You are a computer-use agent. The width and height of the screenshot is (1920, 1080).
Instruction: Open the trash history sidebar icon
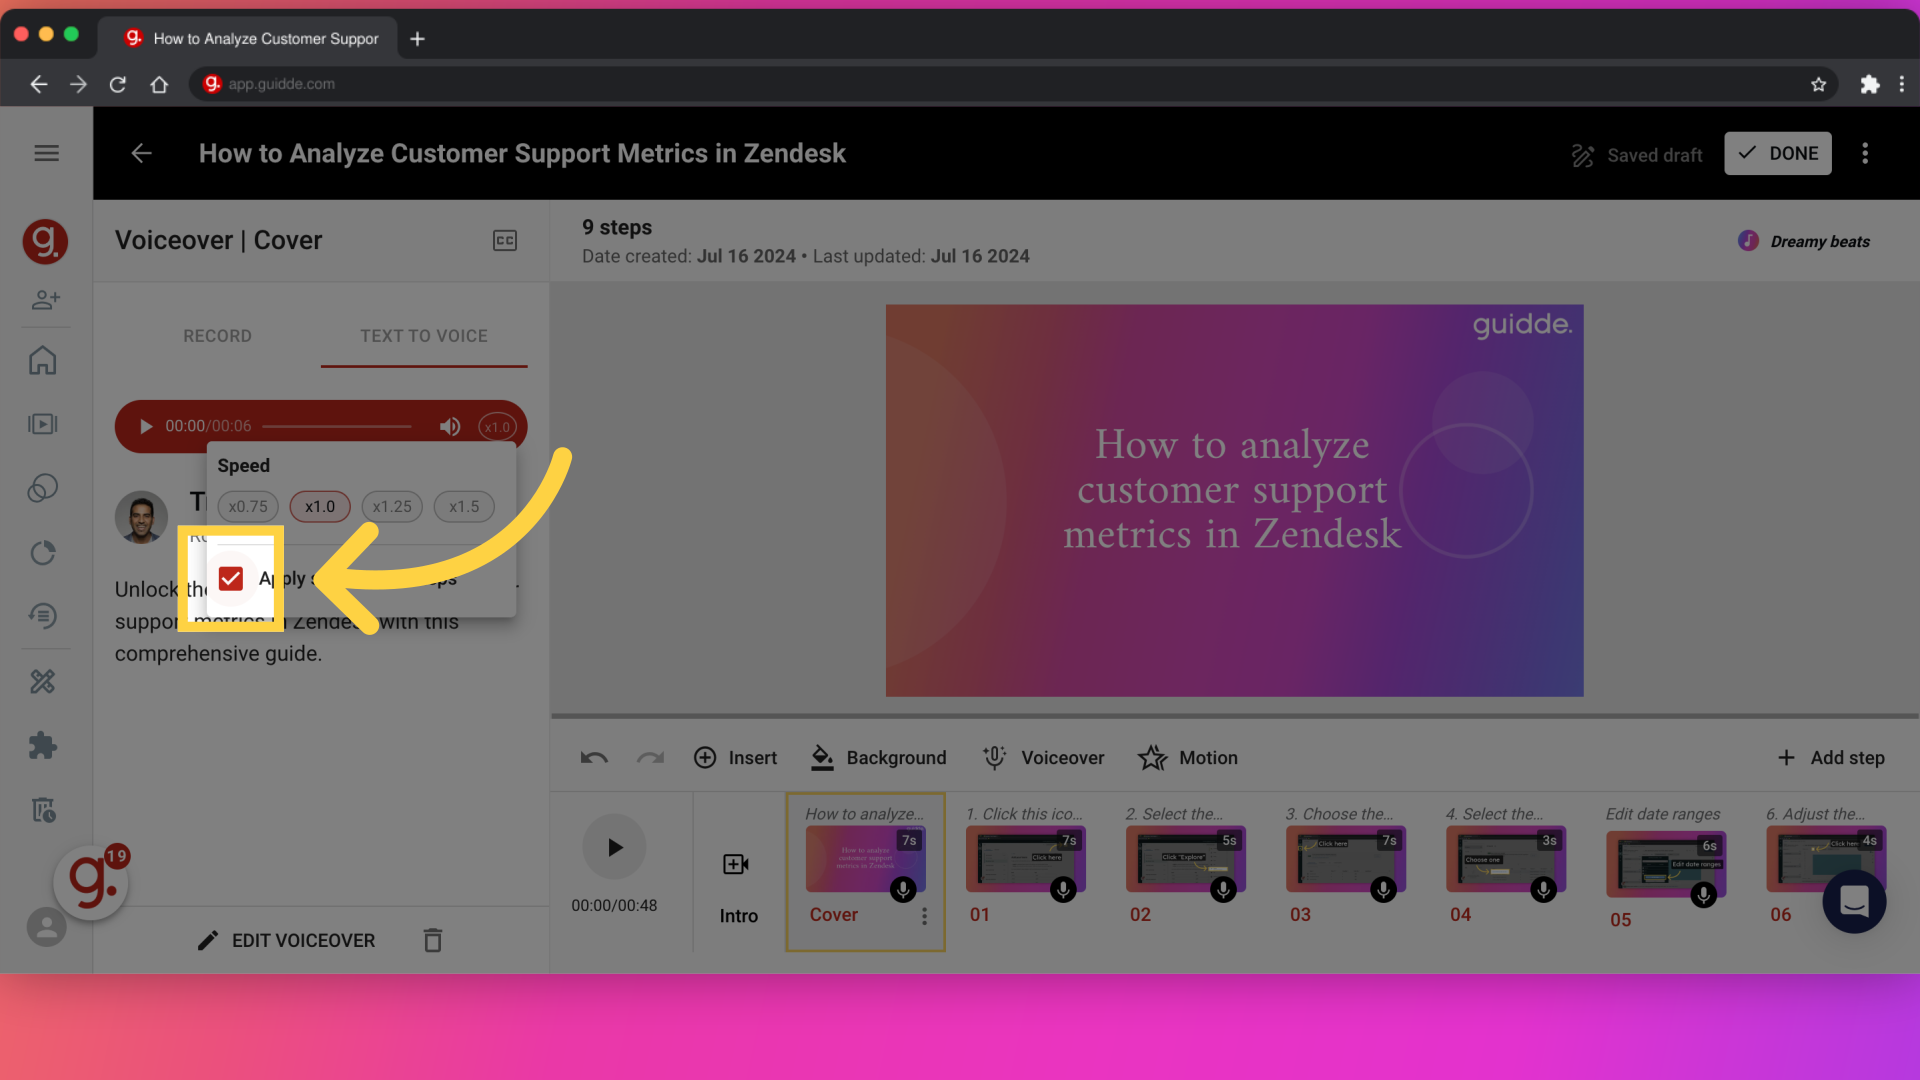[43, 810]
